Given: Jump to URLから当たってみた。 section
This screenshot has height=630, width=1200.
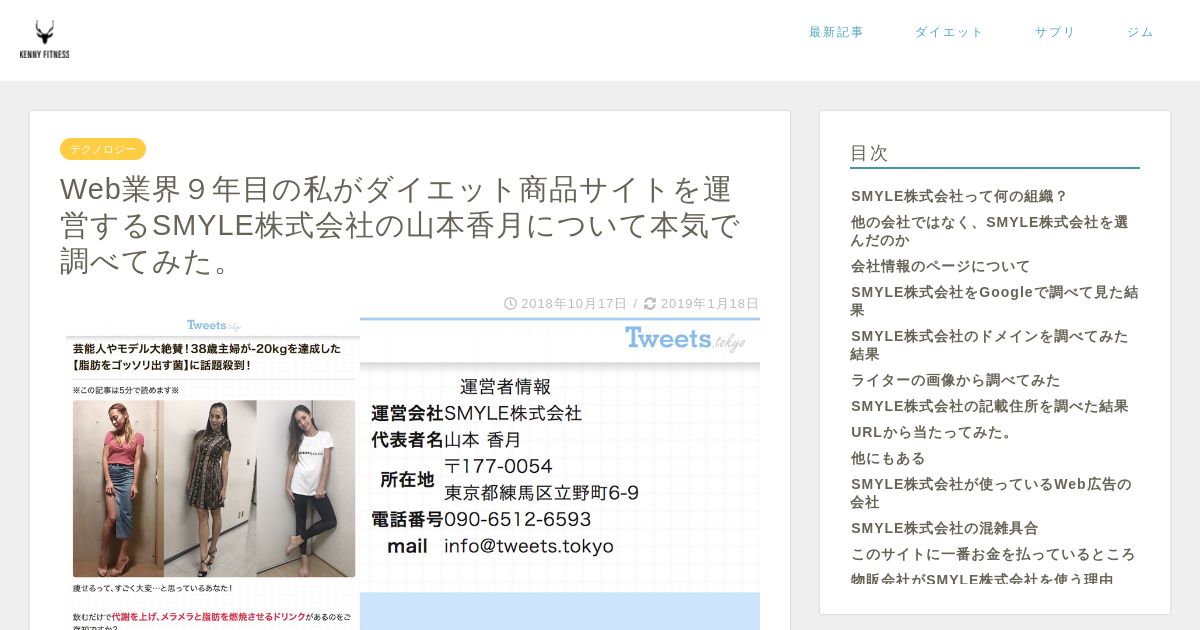Looking at the screenshot, I should click(x=932, y=432).
